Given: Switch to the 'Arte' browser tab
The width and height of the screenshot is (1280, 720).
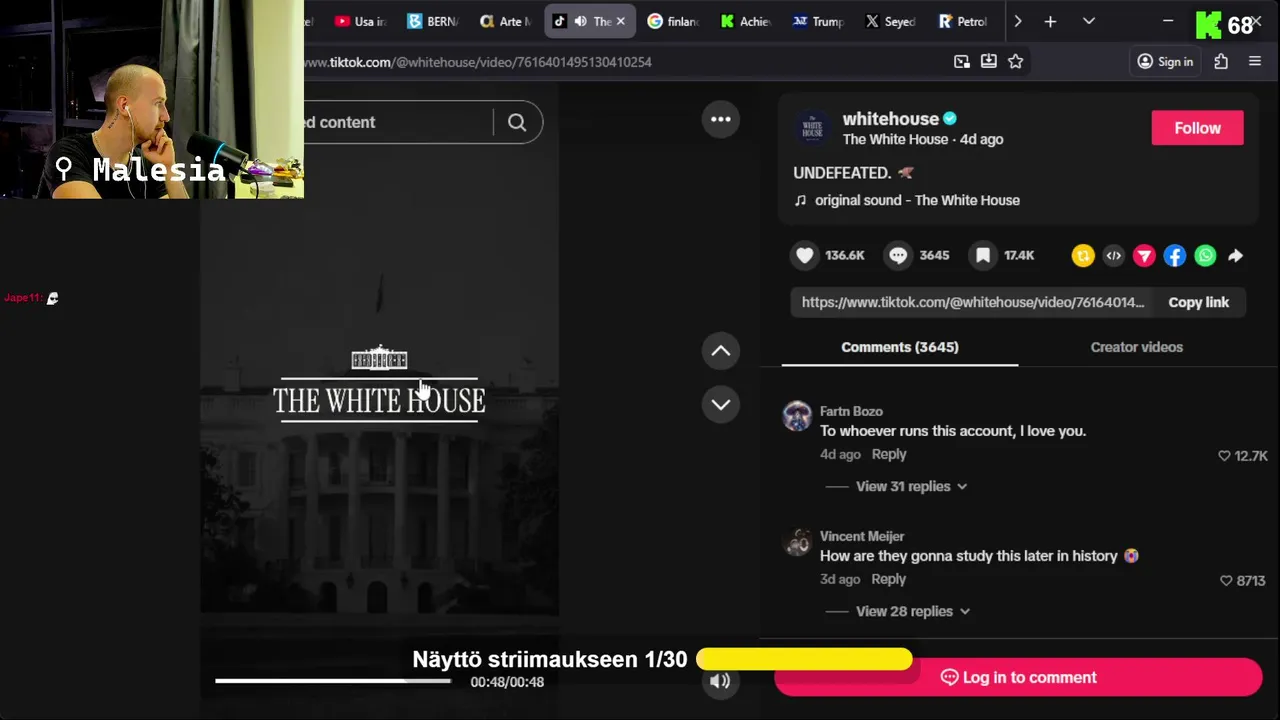Looking at the screenshot, I should tap(506, 21).
